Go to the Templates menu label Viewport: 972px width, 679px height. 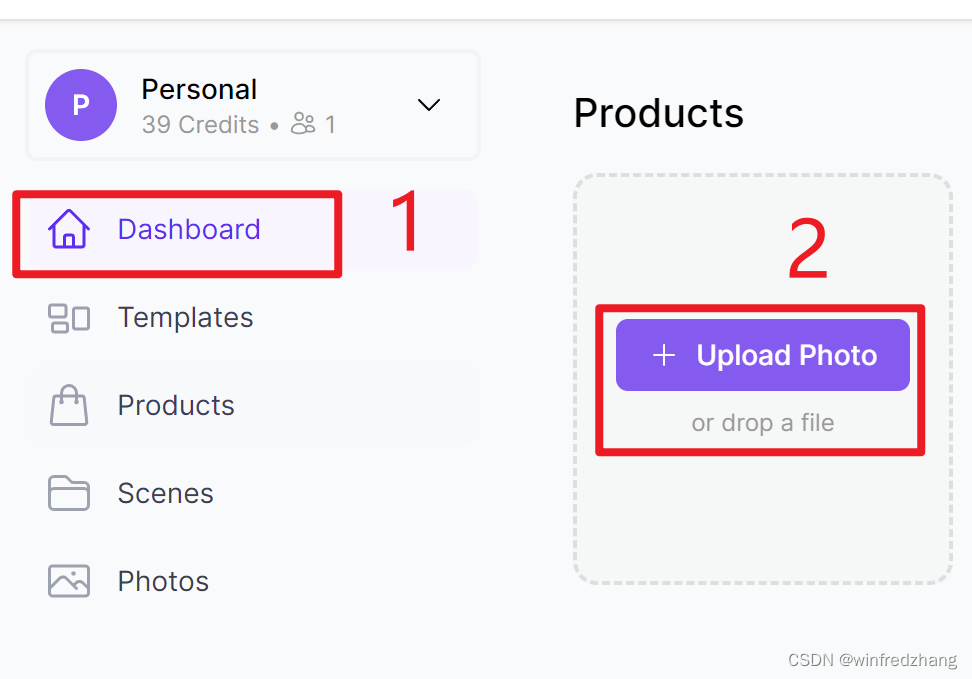185,317
